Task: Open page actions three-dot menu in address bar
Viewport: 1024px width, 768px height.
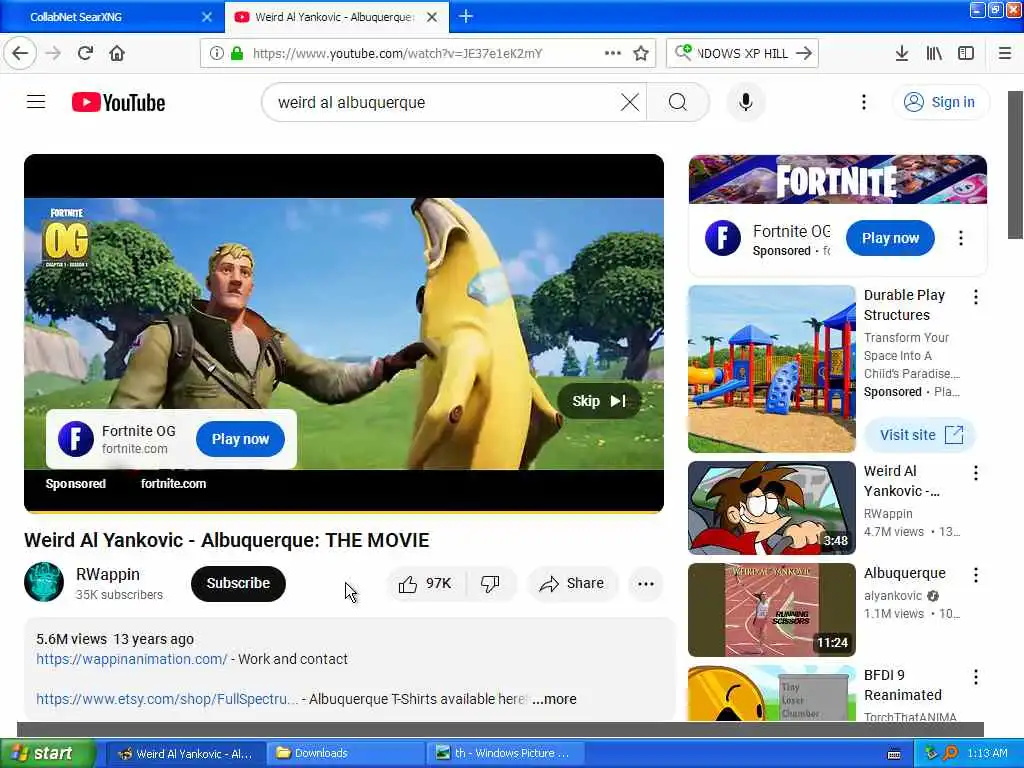Action: 613,53
